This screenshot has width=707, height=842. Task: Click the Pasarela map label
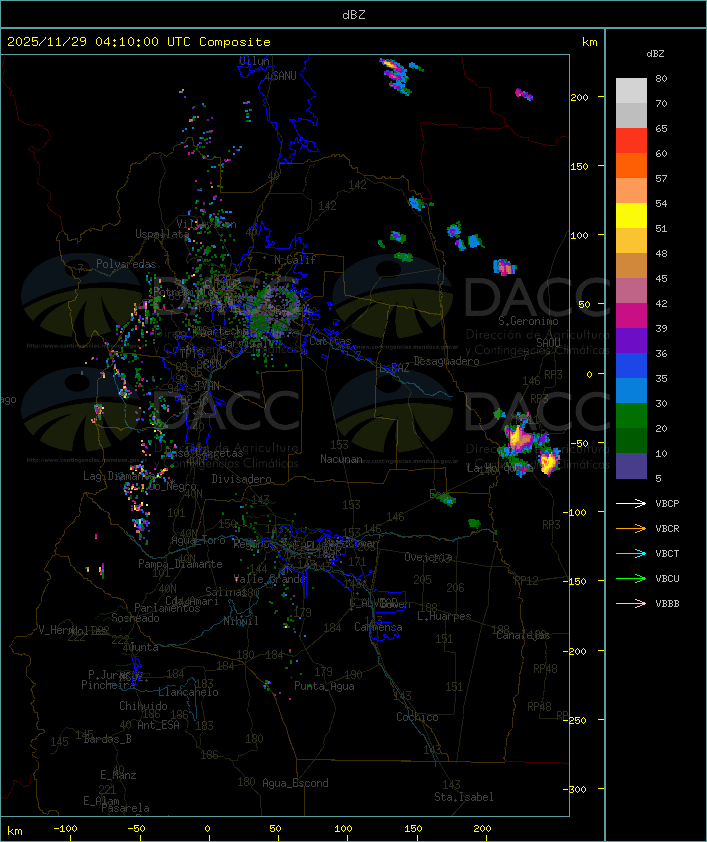pyautogui.click(x=125, y=808)
